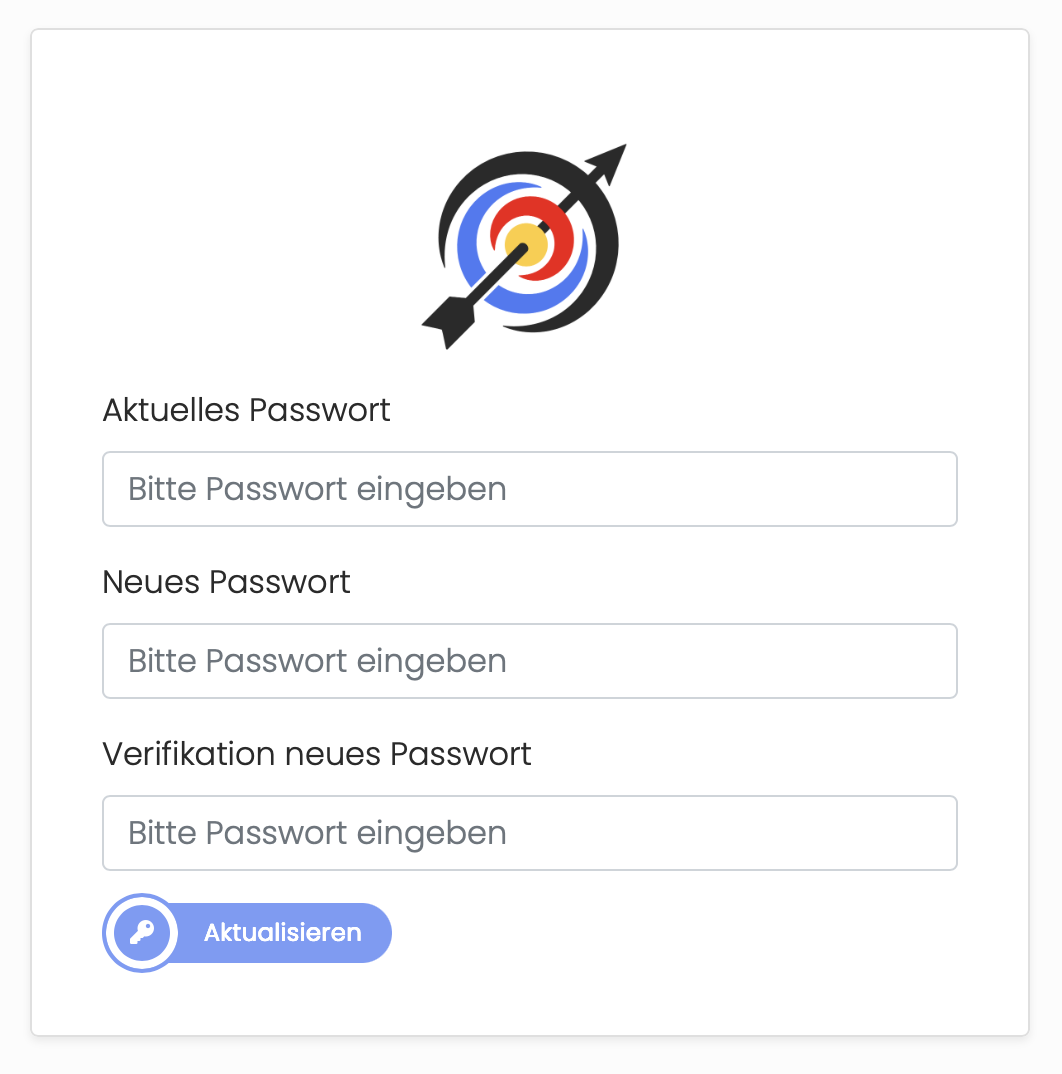The height and width of the screenshot is (1074, 1062).
Task: Click the circular key badge beside Aktualisieren
Action: 142,933
